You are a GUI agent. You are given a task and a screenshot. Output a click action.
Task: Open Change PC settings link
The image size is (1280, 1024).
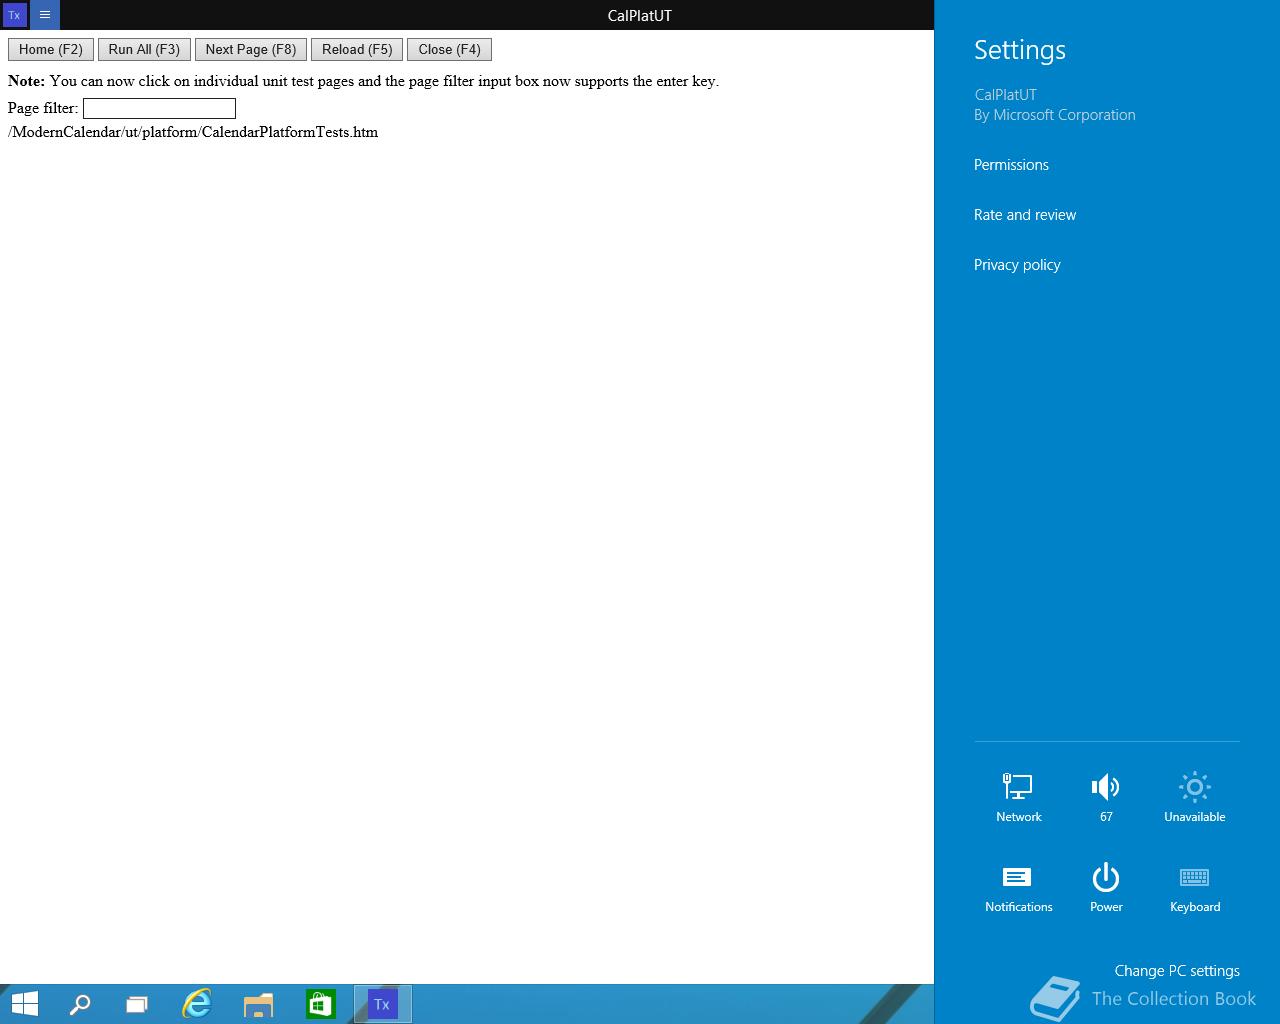coord(1177,971)
